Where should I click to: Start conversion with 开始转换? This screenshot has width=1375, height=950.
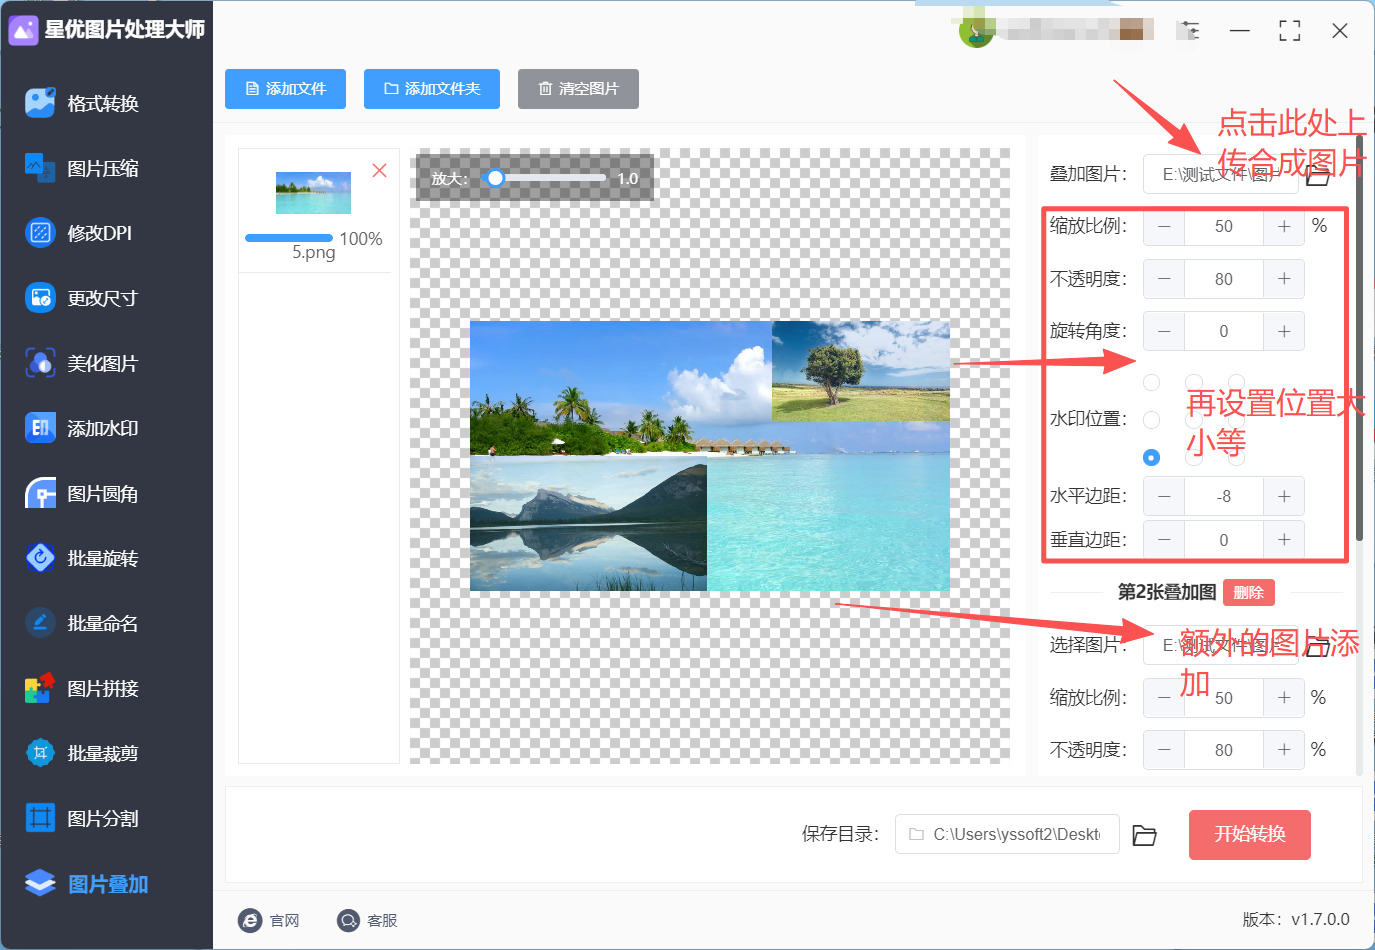[x=1250, y=835]
